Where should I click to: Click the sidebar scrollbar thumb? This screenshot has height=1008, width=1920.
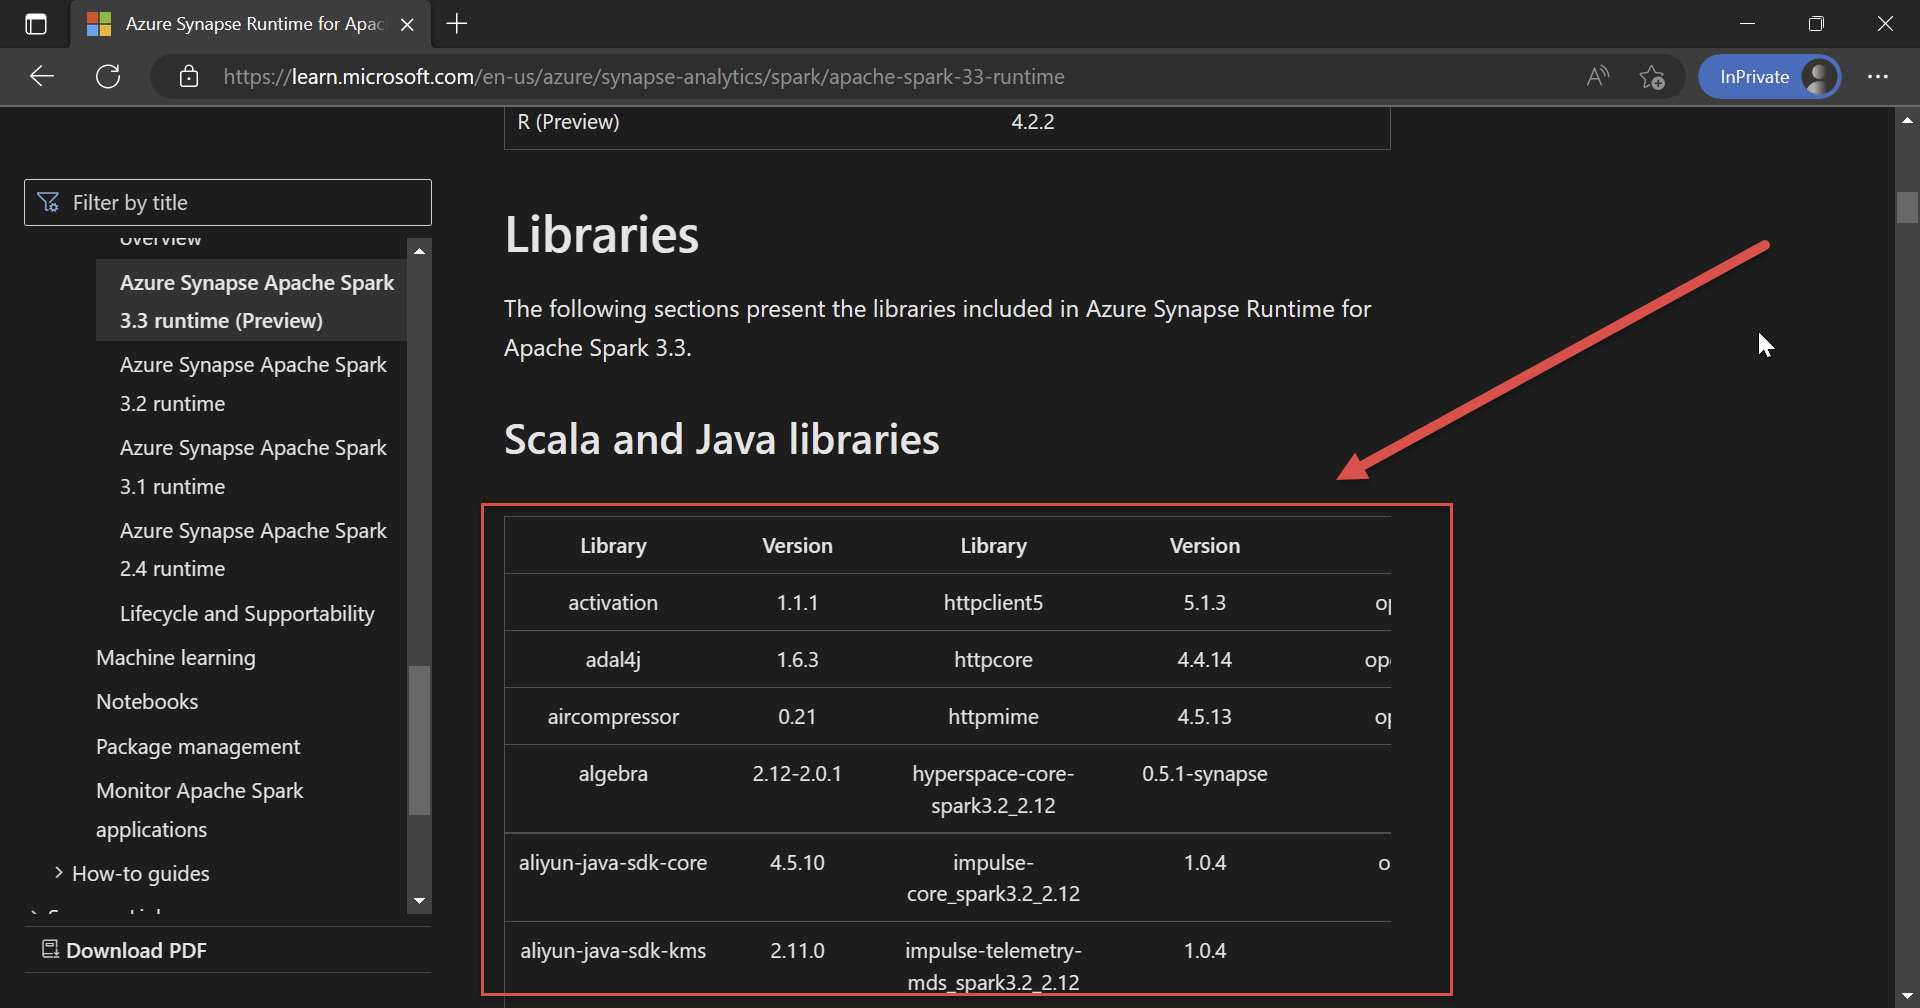[420, 740]
